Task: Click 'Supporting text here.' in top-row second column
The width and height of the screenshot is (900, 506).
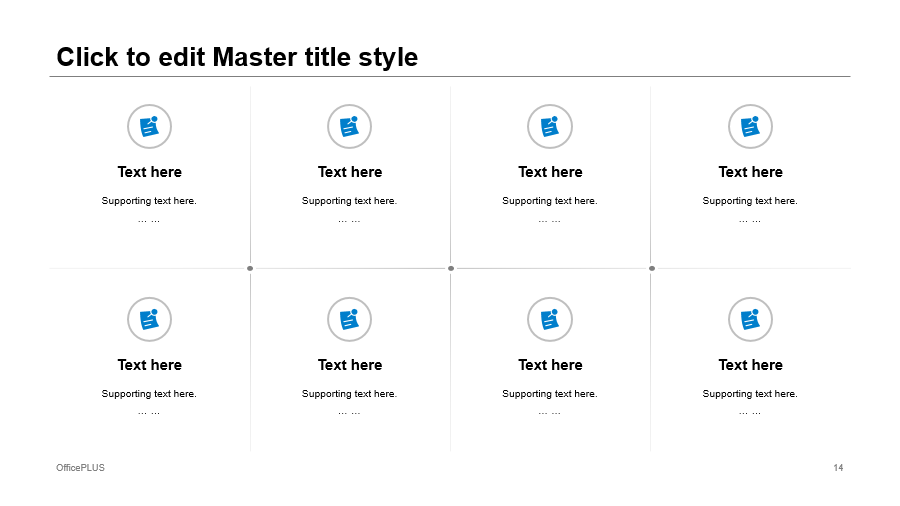Action: pyautogui.click(x=349, y=201)
